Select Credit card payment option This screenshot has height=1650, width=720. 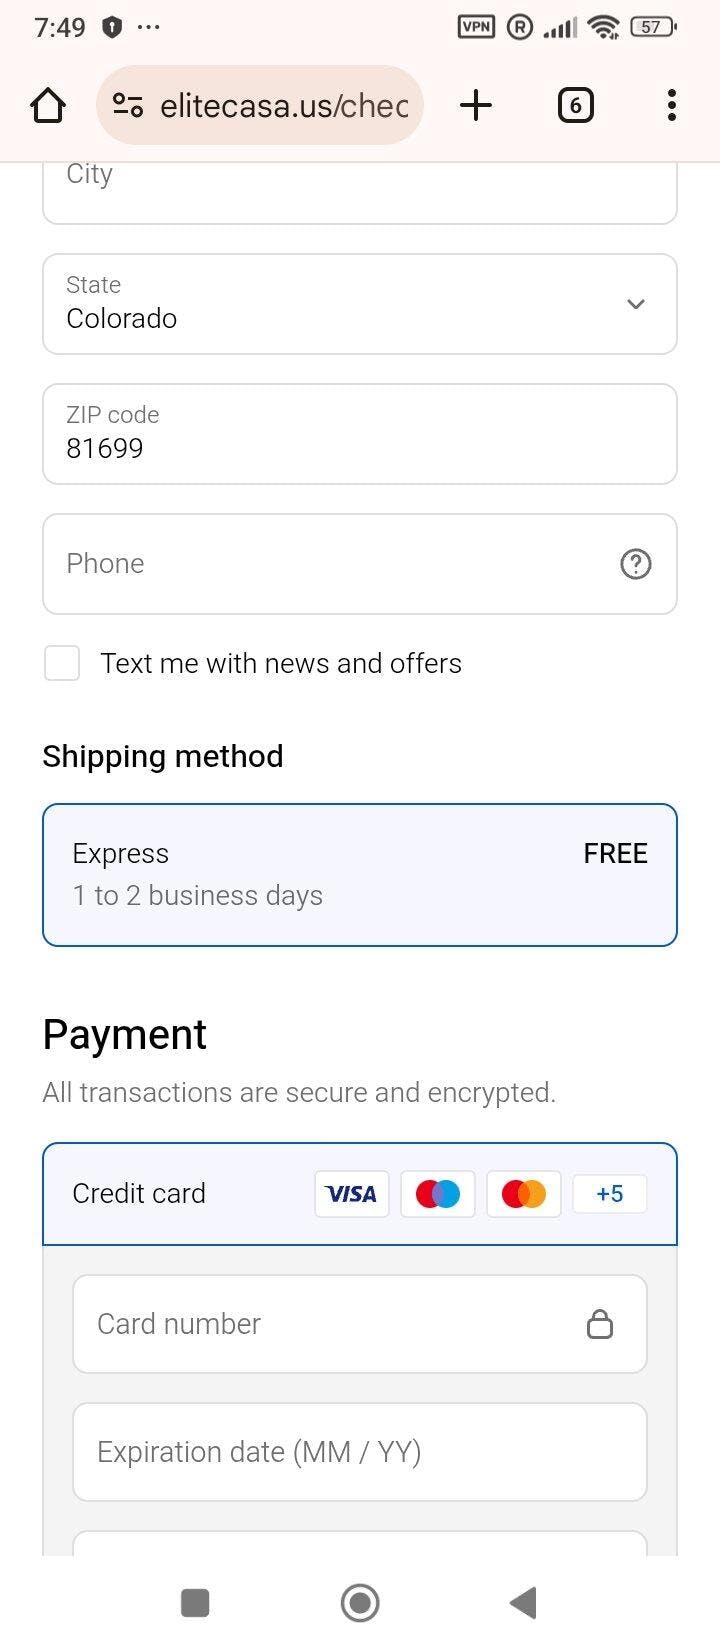[140, 1194]
